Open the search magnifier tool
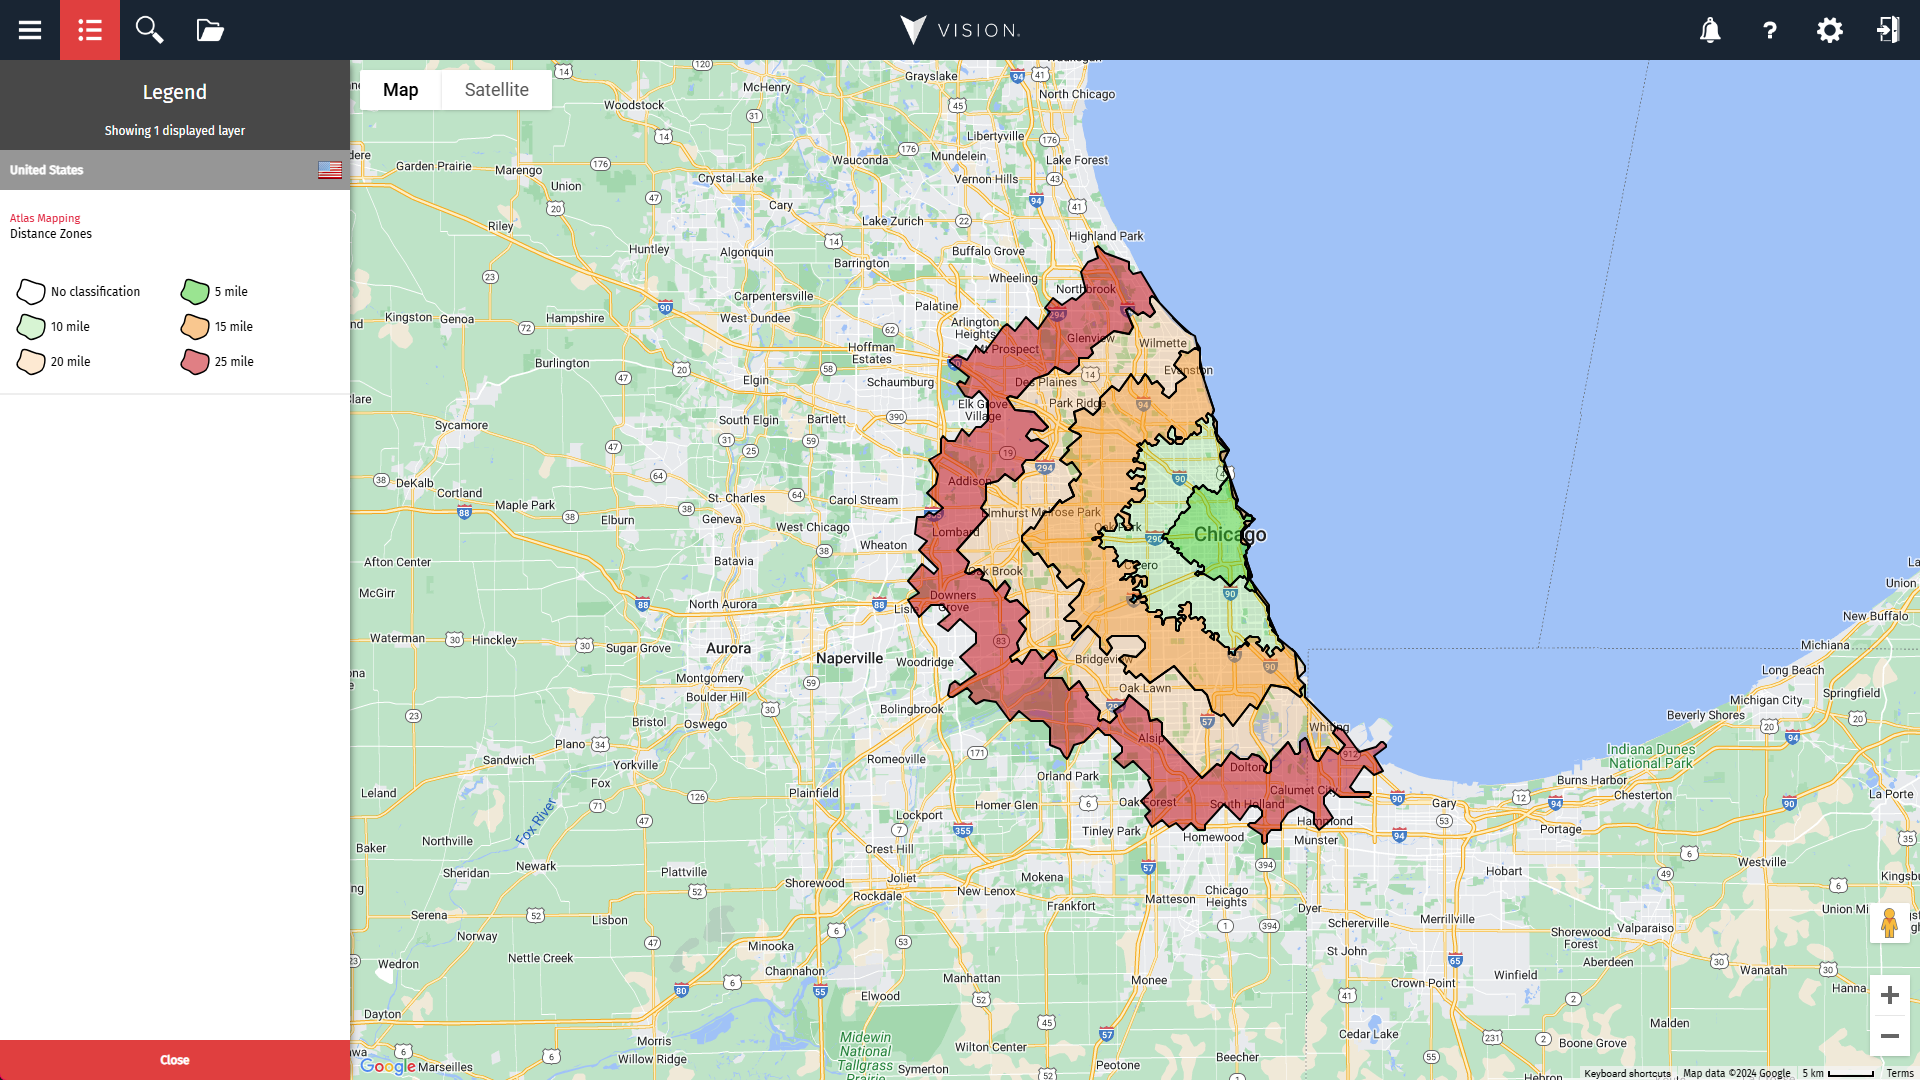Viewport: 1920px width, 1080px height. coord(149,30)
